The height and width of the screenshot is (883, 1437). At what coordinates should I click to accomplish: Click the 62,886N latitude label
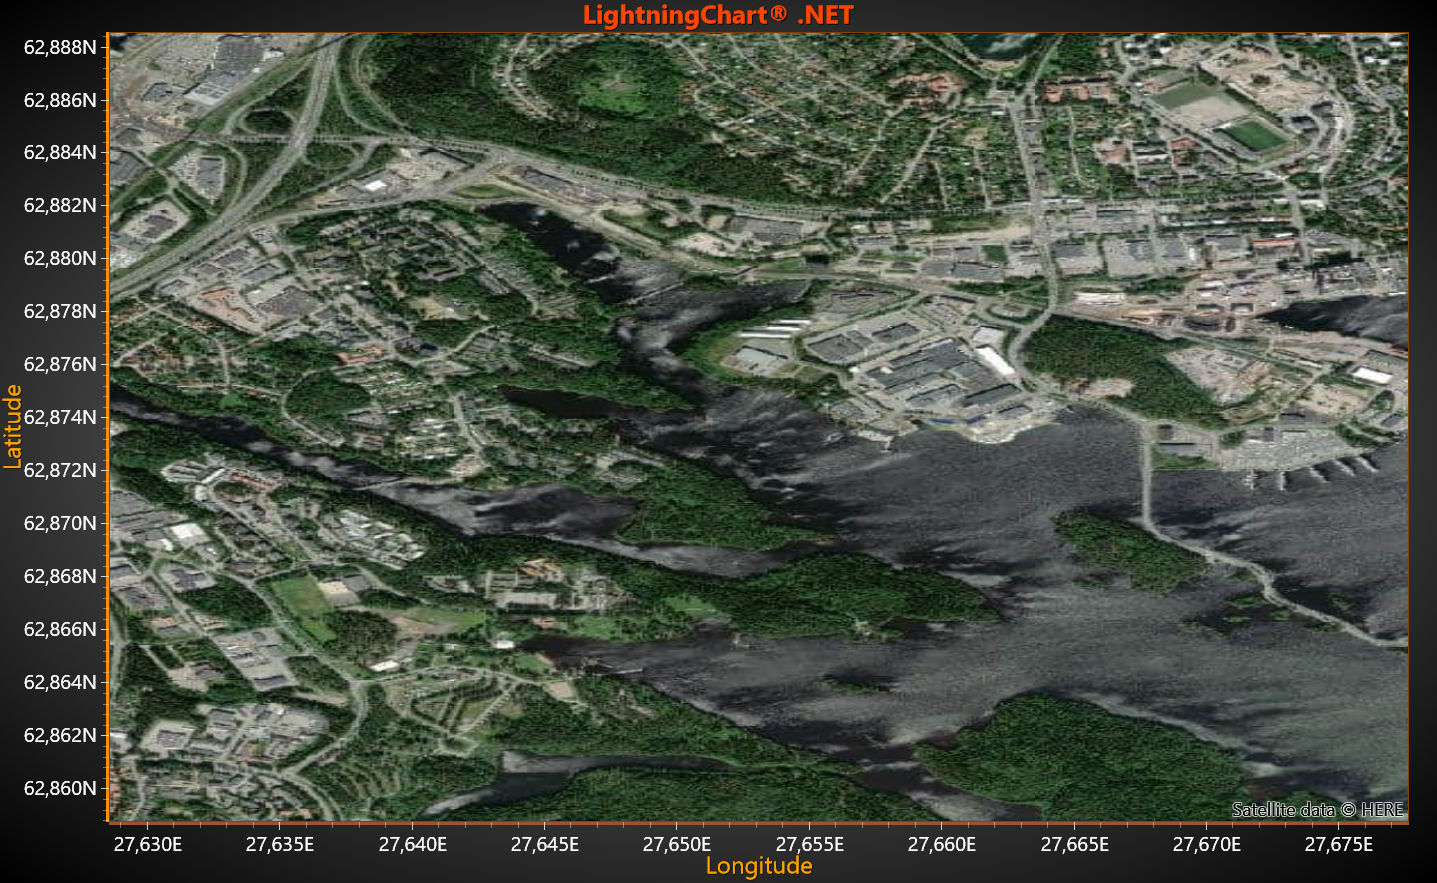tap(60, 100)
